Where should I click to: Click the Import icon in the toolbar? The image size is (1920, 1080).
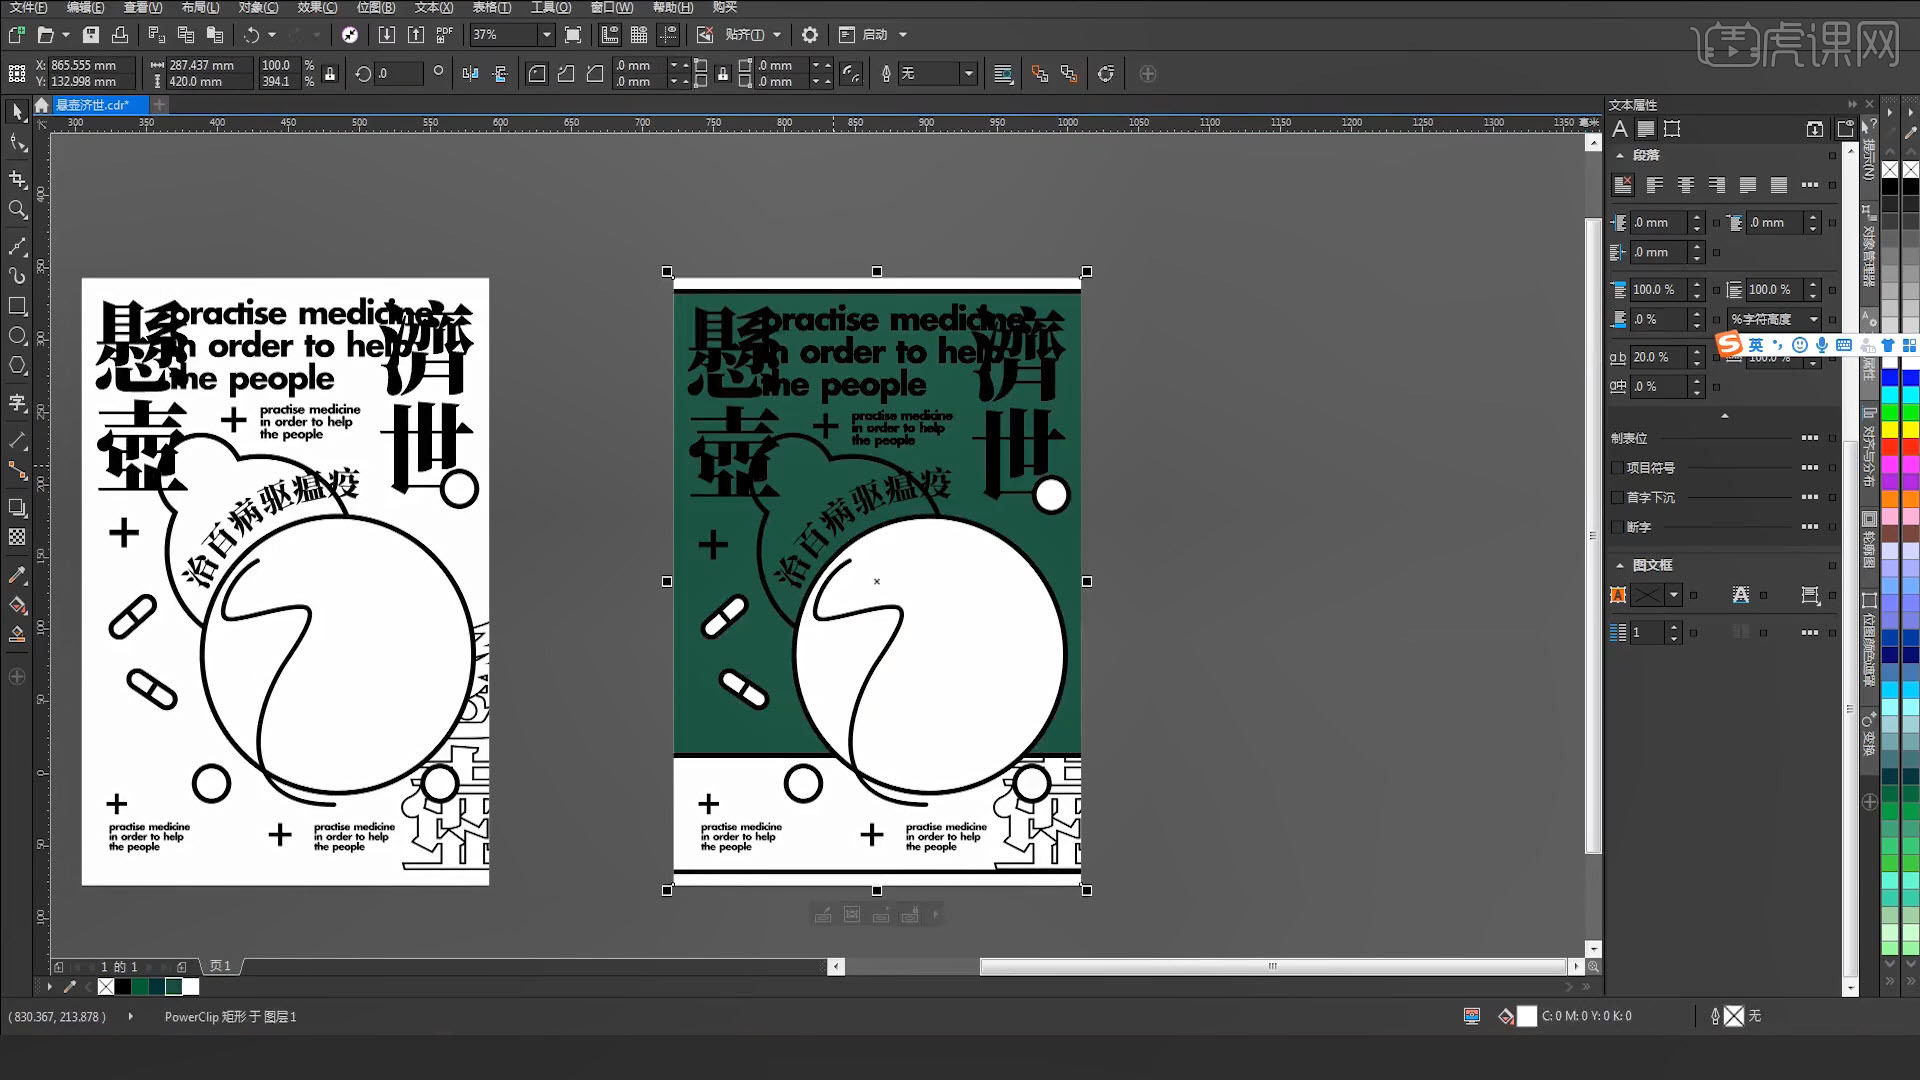(387, 34)
